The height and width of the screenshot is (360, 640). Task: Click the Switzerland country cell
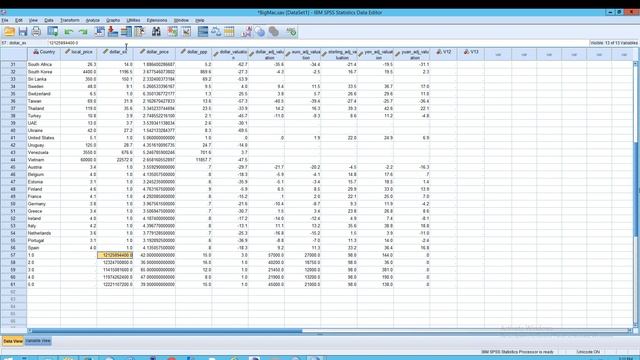point(44,94)
